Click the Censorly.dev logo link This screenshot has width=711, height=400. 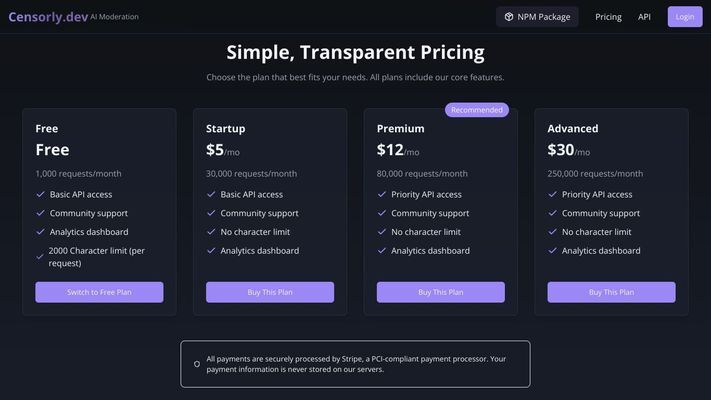click(x=48, y=17)
